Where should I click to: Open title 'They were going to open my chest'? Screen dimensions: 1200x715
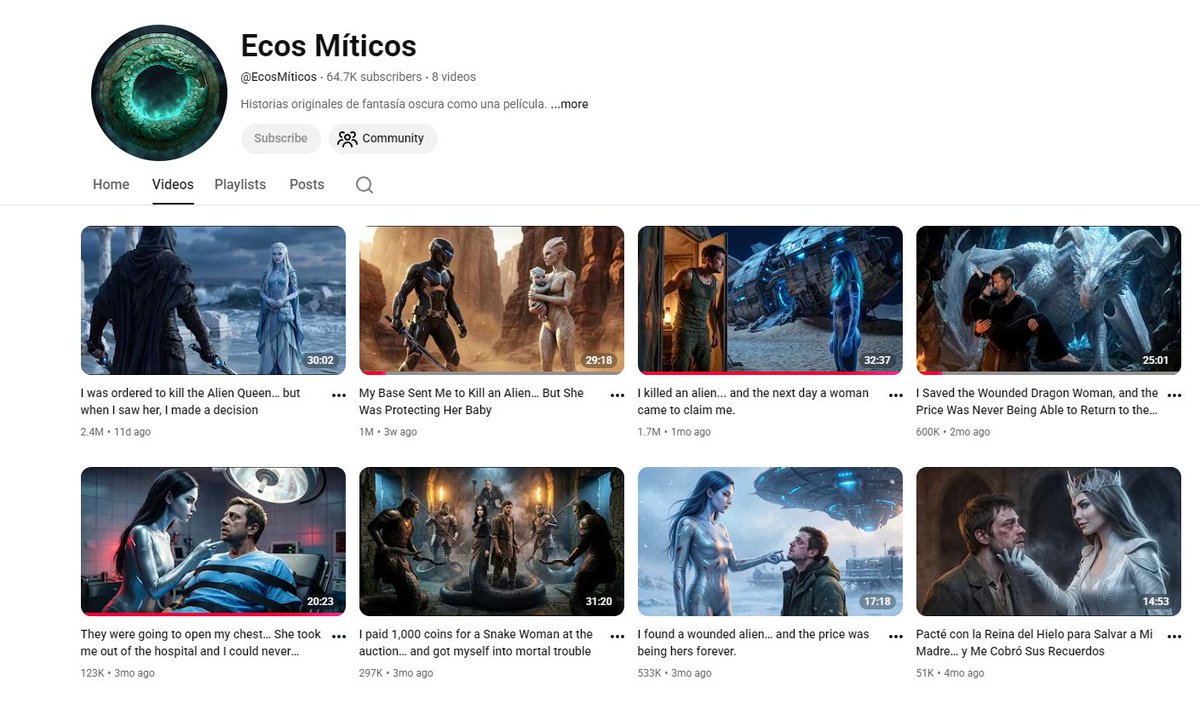tap(201, 643)
